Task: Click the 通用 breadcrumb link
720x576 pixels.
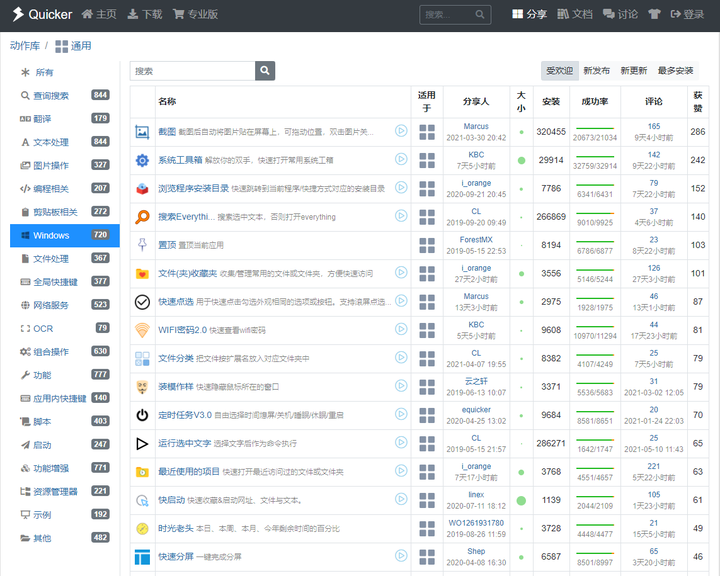Action: tap(73, 46)
